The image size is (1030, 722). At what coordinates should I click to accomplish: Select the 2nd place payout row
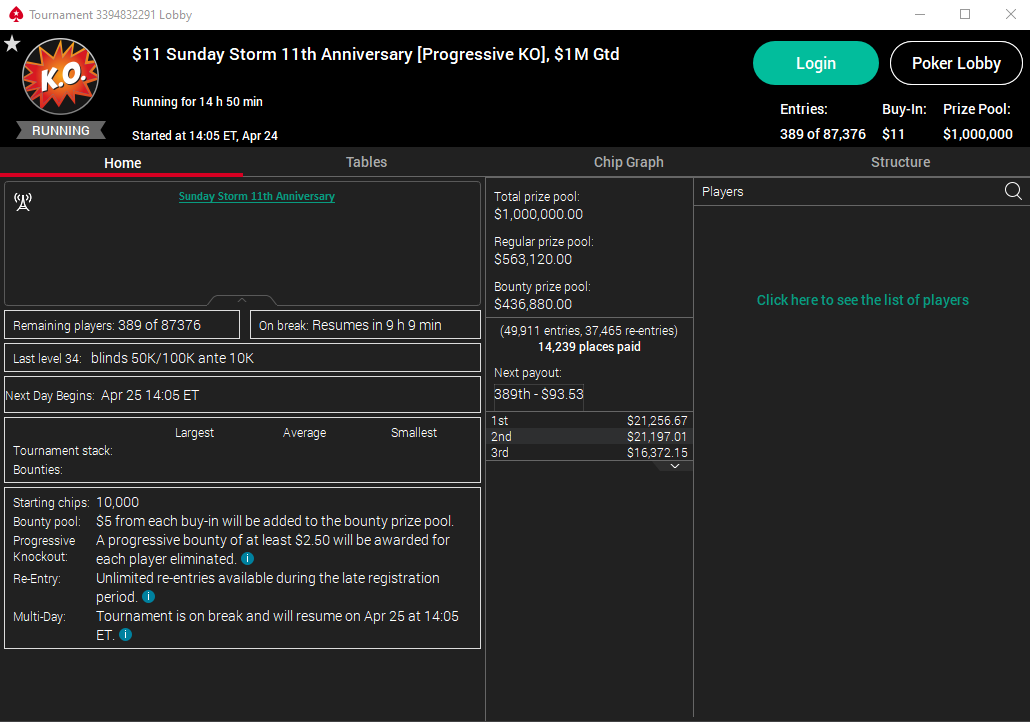point(589,436)
